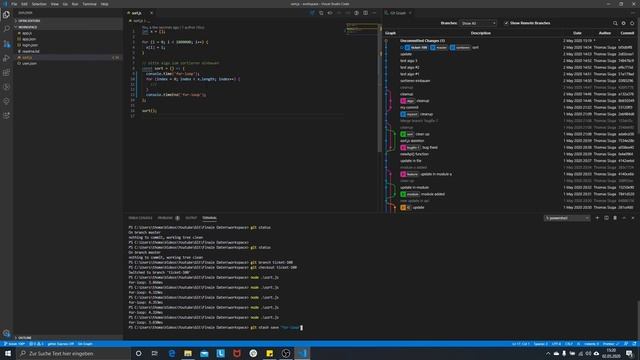Kill the terminal with trash icon
Image resolution: width=640 pixels, height=360 pixels.
615,218
